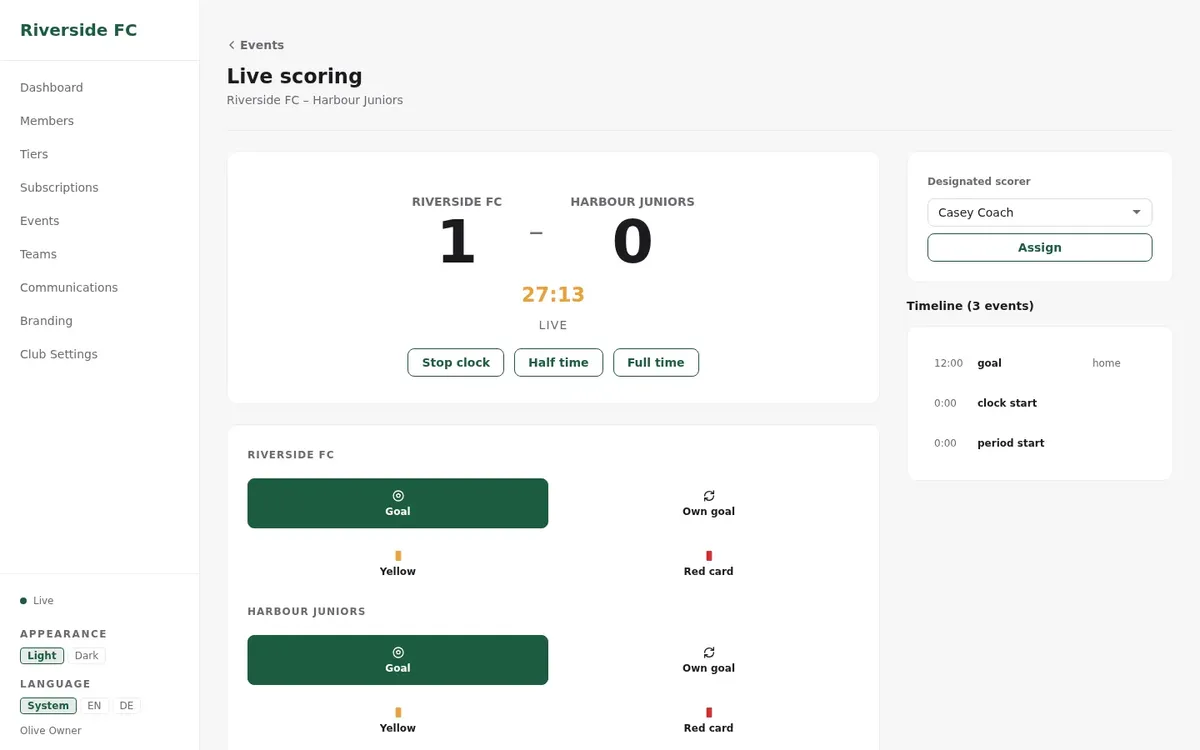This screenshot has height=750, width=1200.
Task: Set language to EN
Action: 94,706
